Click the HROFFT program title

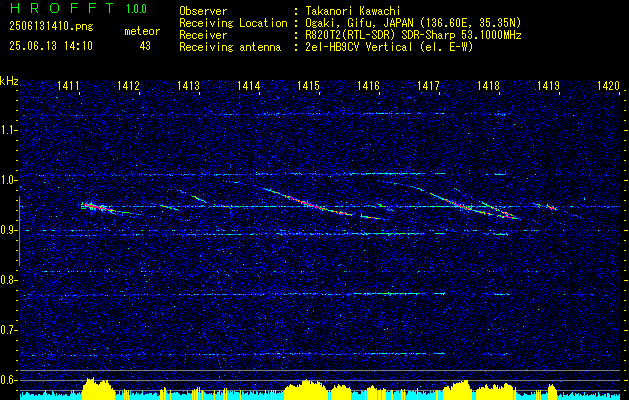62,8
